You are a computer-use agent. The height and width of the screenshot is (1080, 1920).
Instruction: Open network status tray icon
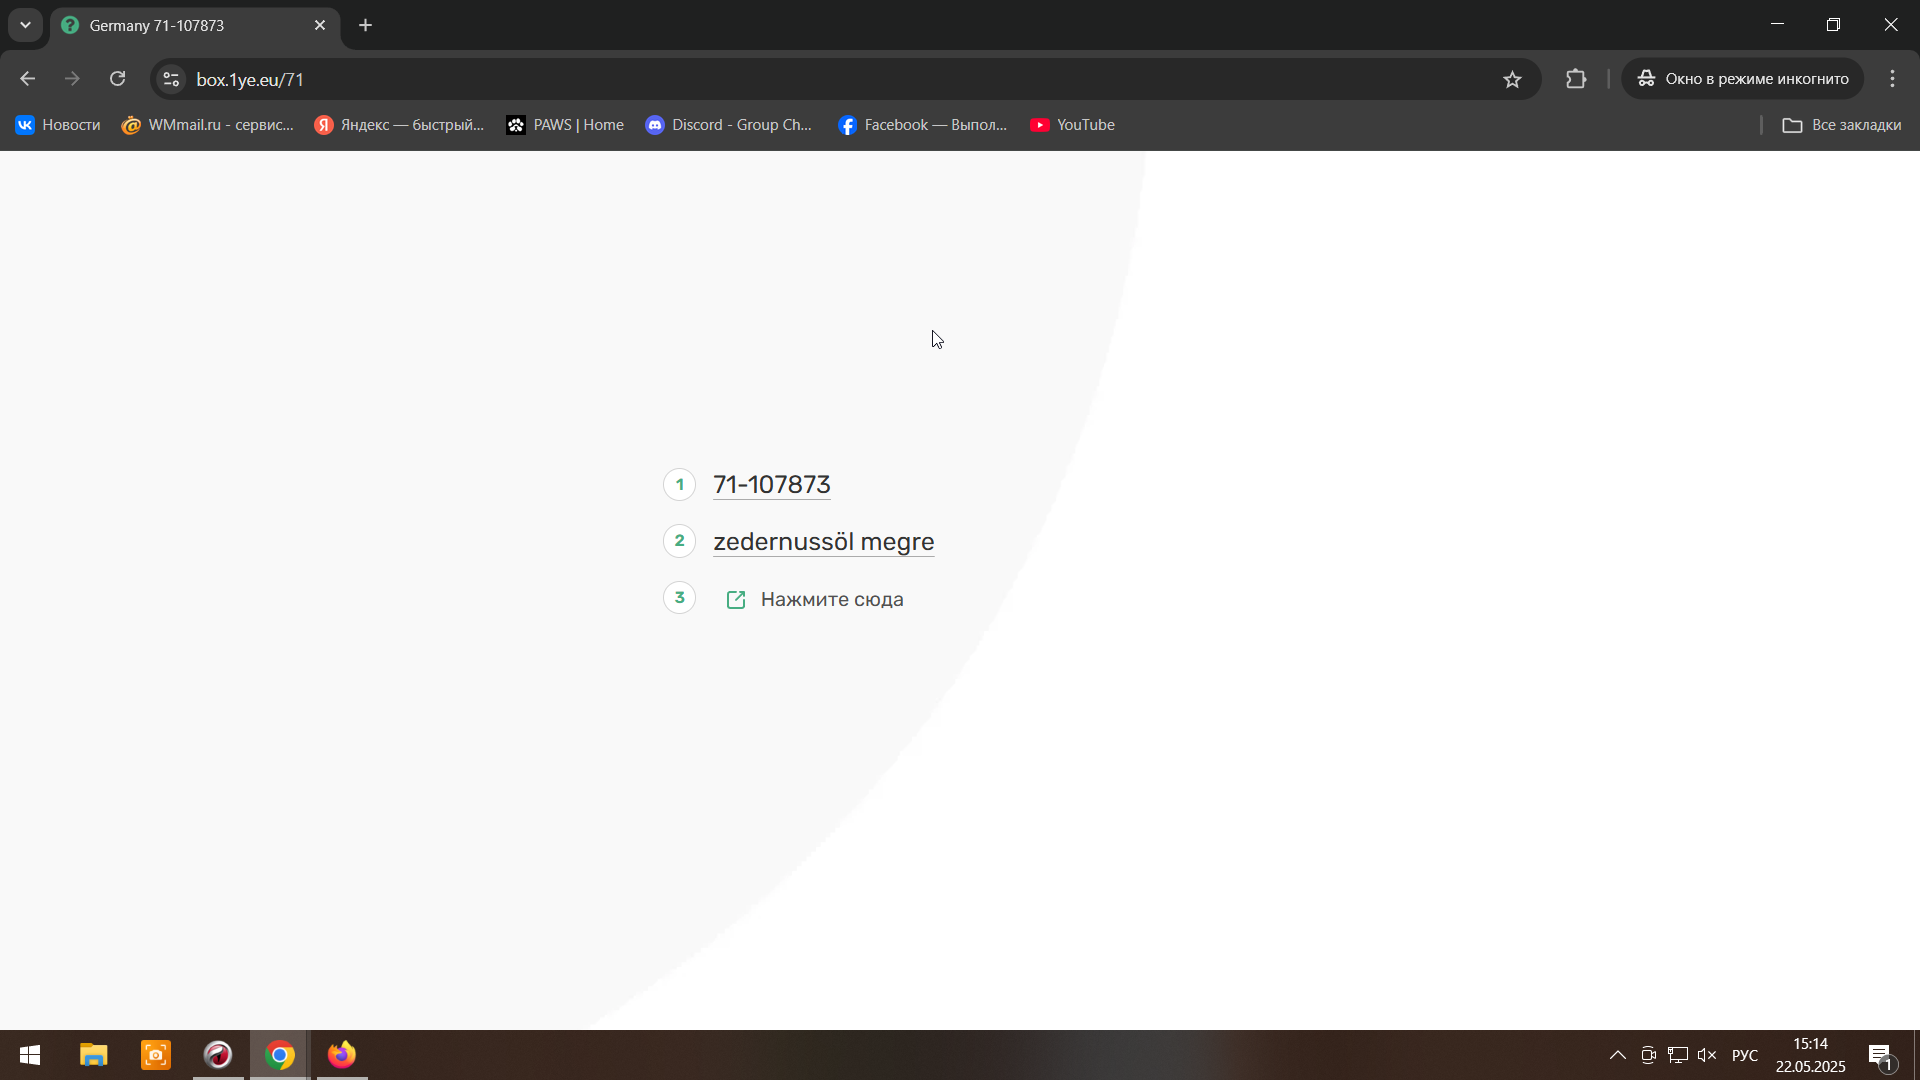pos(1678,1055)
